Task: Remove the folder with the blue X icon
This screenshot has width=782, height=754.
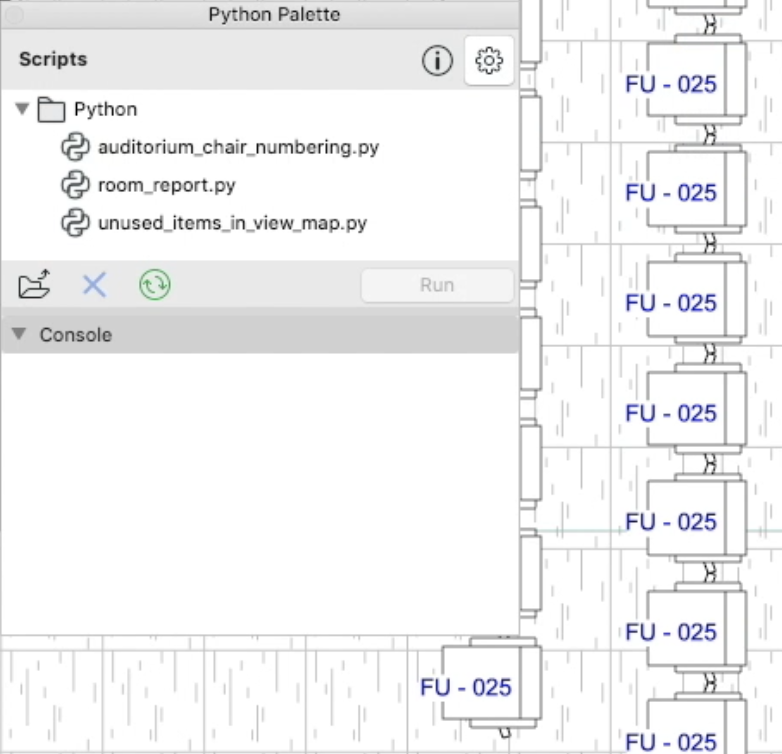Action: coord(94,286)
